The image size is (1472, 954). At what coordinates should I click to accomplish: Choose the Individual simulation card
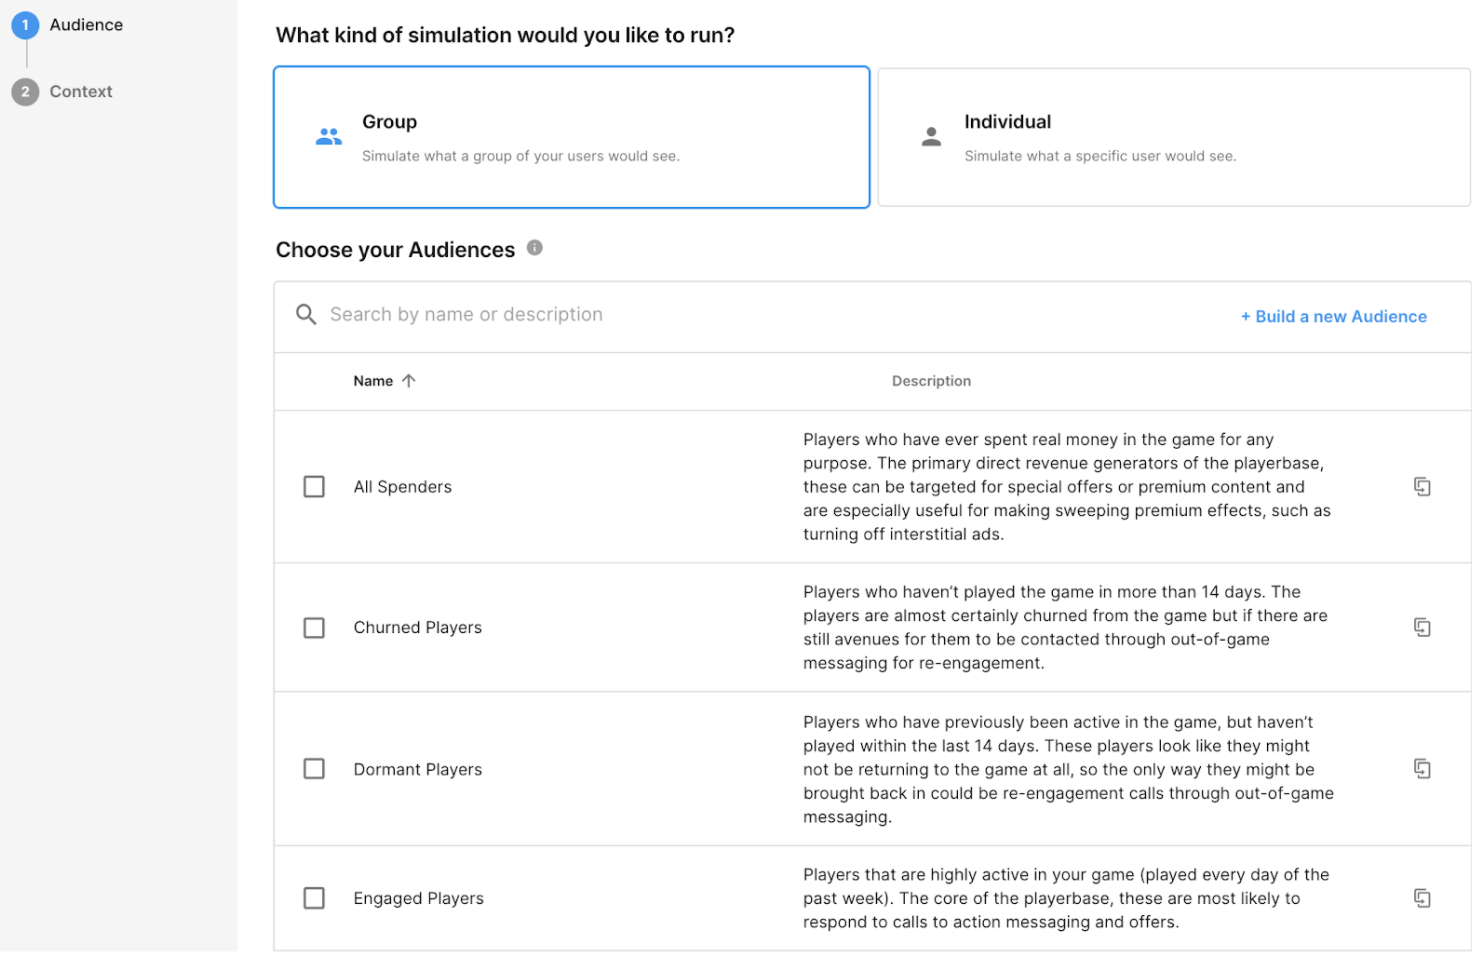tap(1173, 137)
